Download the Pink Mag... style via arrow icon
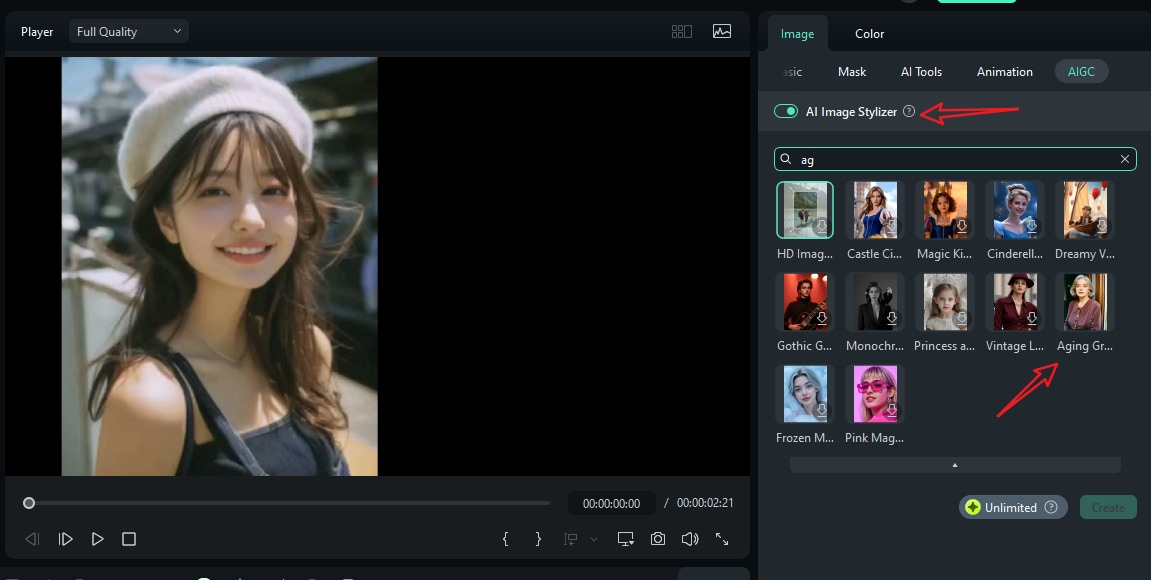 pyautogui.click(x=892, y=410)
